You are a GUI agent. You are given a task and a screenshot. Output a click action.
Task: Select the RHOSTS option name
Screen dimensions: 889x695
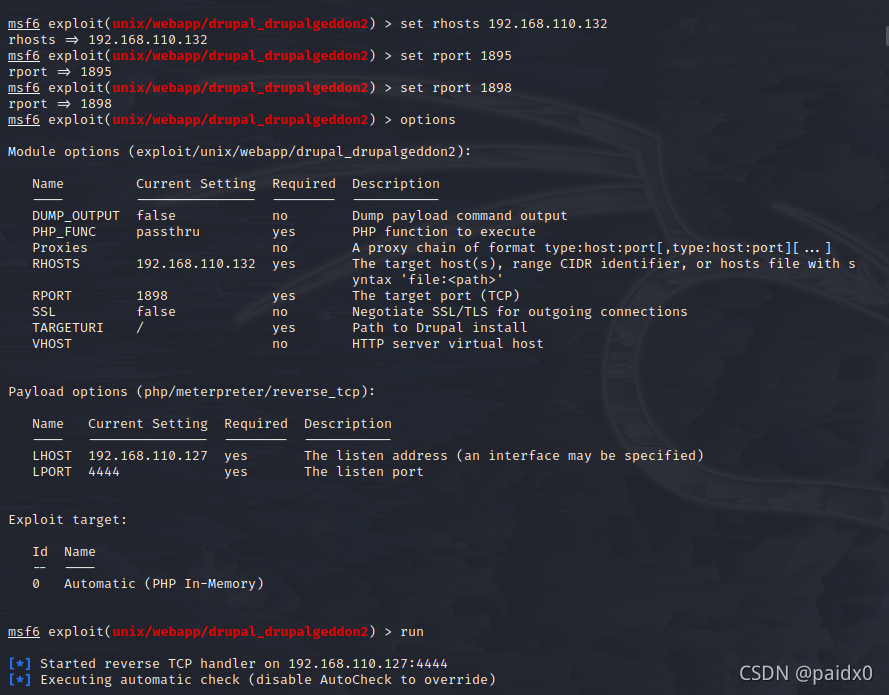56,264
